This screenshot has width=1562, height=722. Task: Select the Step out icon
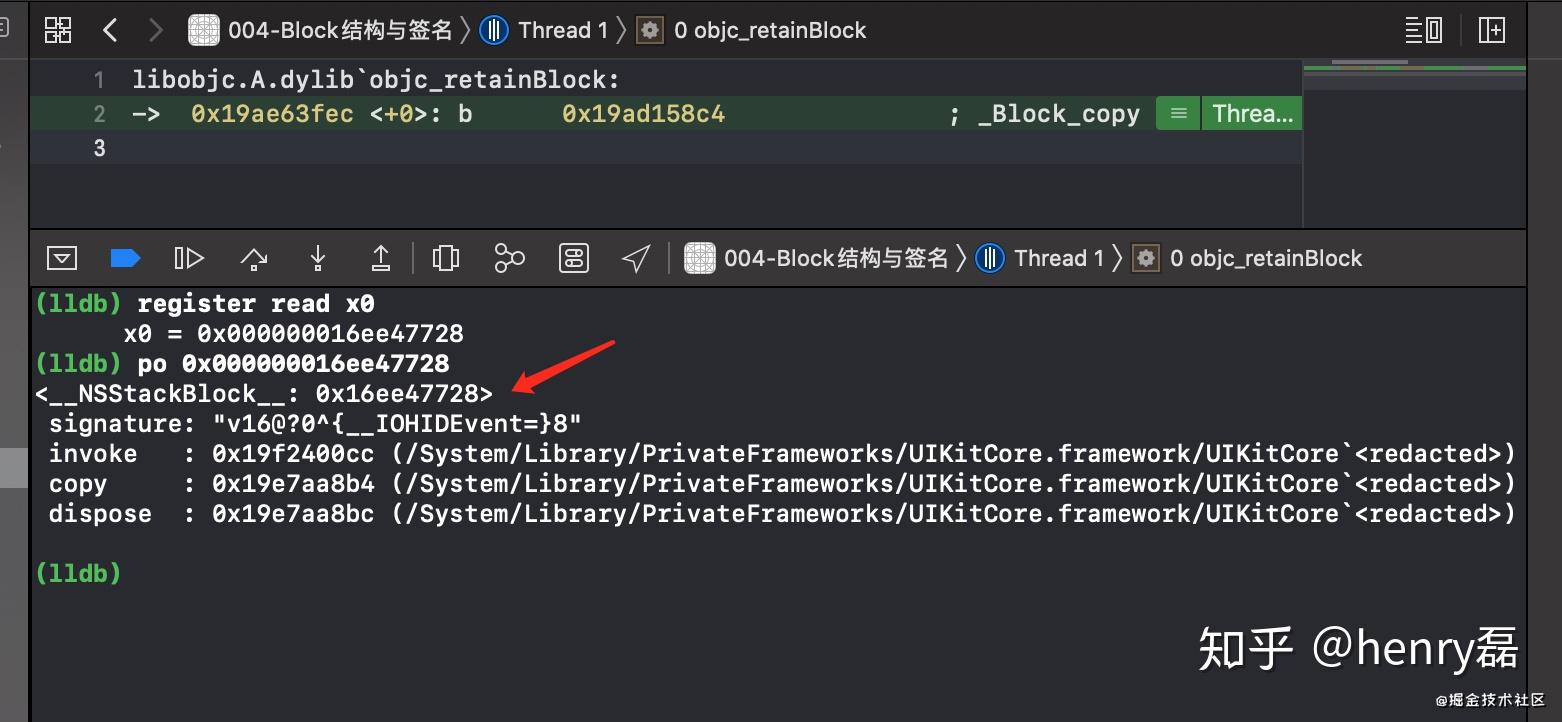[381, 257]
